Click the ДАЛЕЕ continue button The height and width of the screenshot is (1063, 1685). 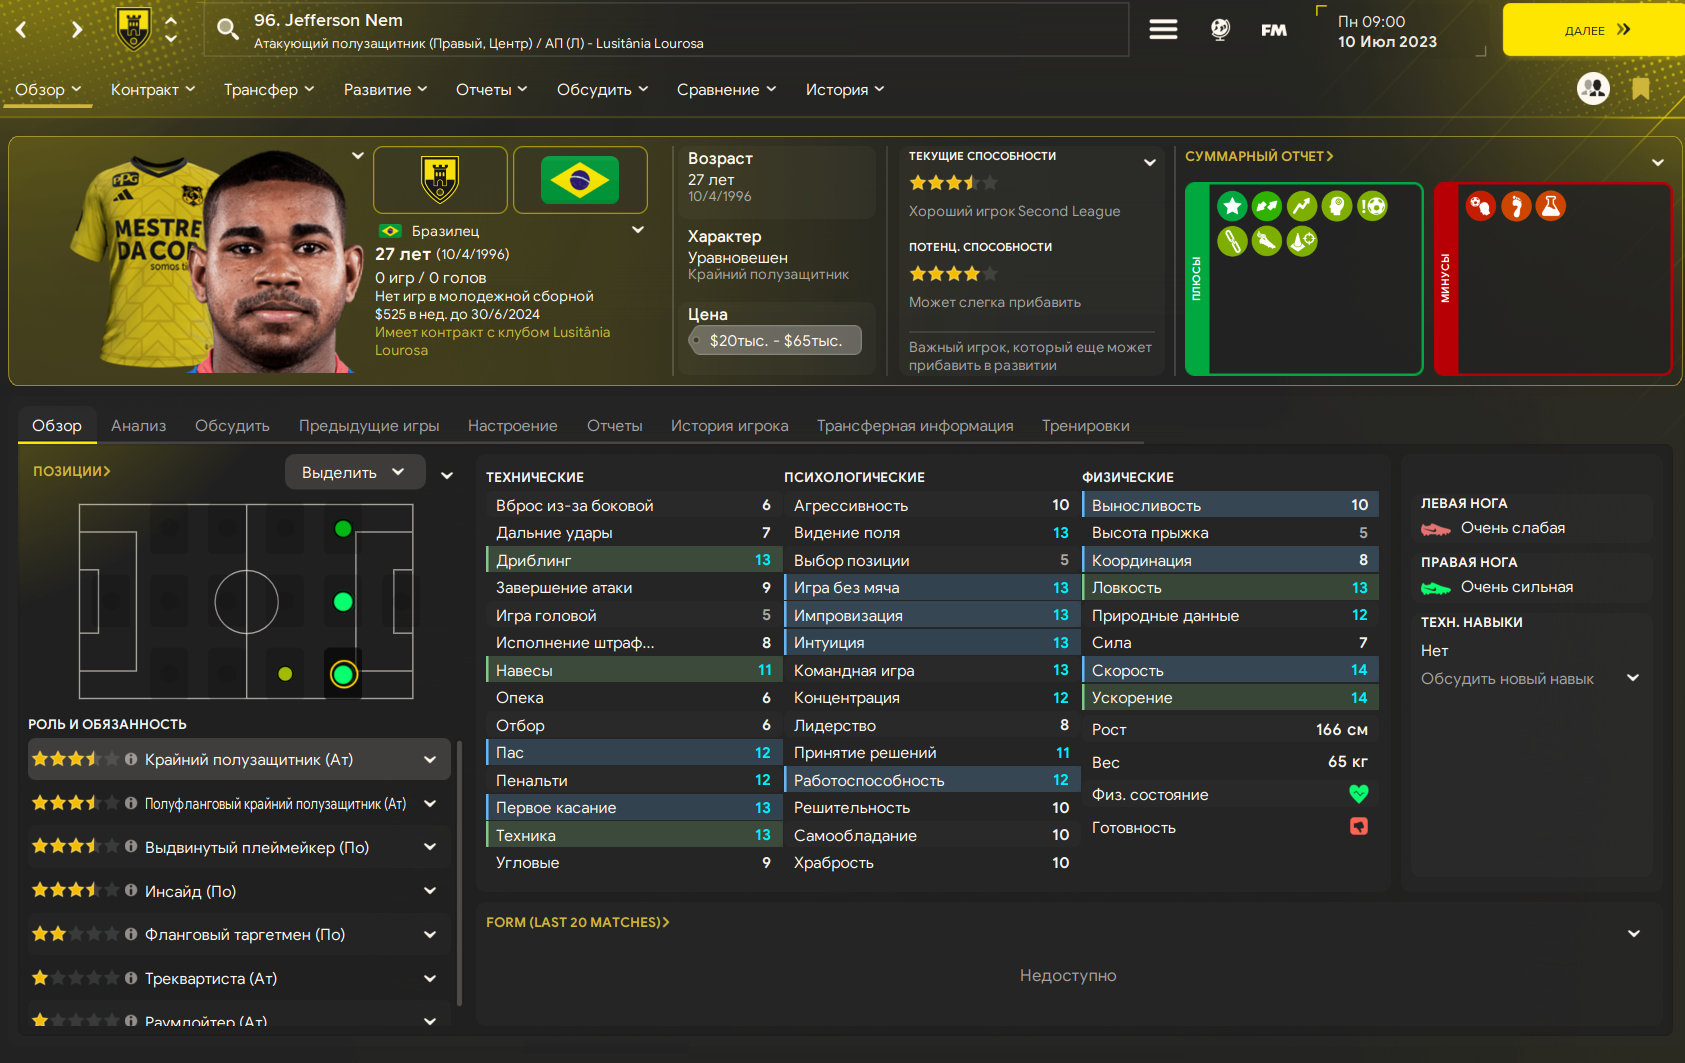(x=1593, y=30)
